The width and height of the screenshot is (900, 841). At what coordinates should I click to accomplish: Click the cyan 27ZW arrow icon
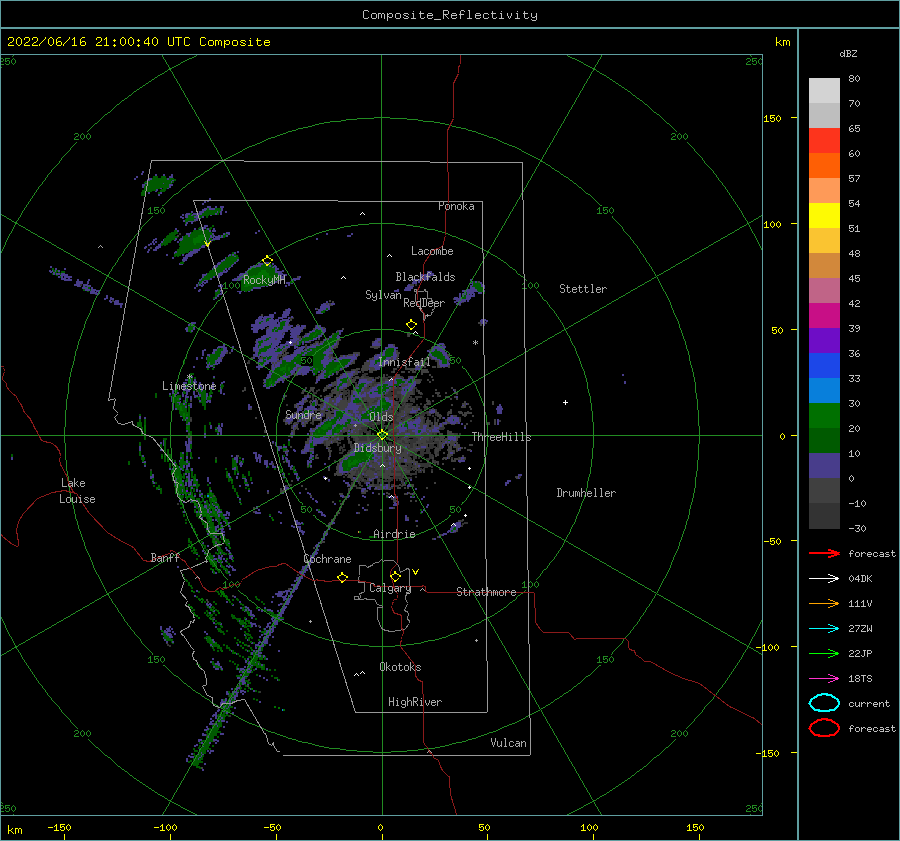pos(824,629)
